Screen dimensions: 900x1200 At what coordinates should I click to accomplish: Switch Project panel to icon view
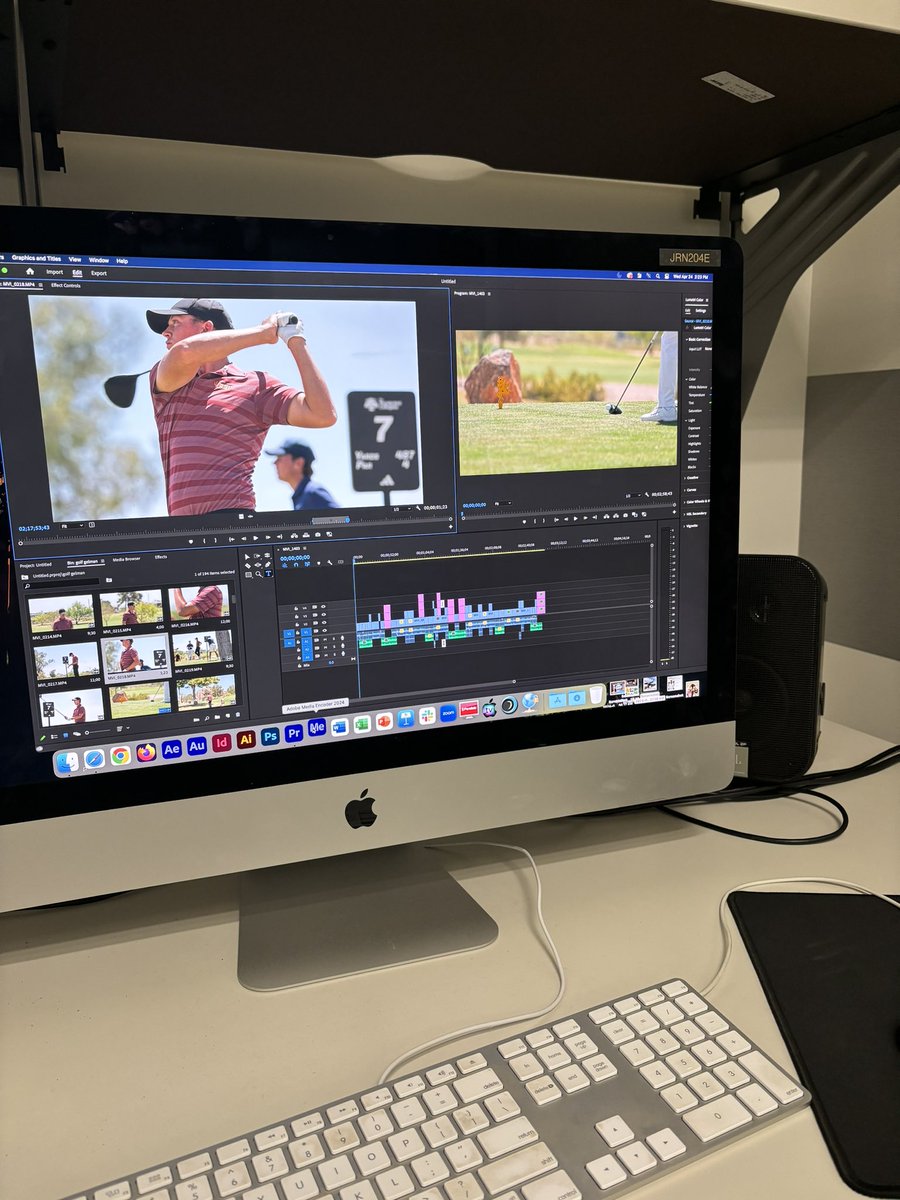point(65,735)
